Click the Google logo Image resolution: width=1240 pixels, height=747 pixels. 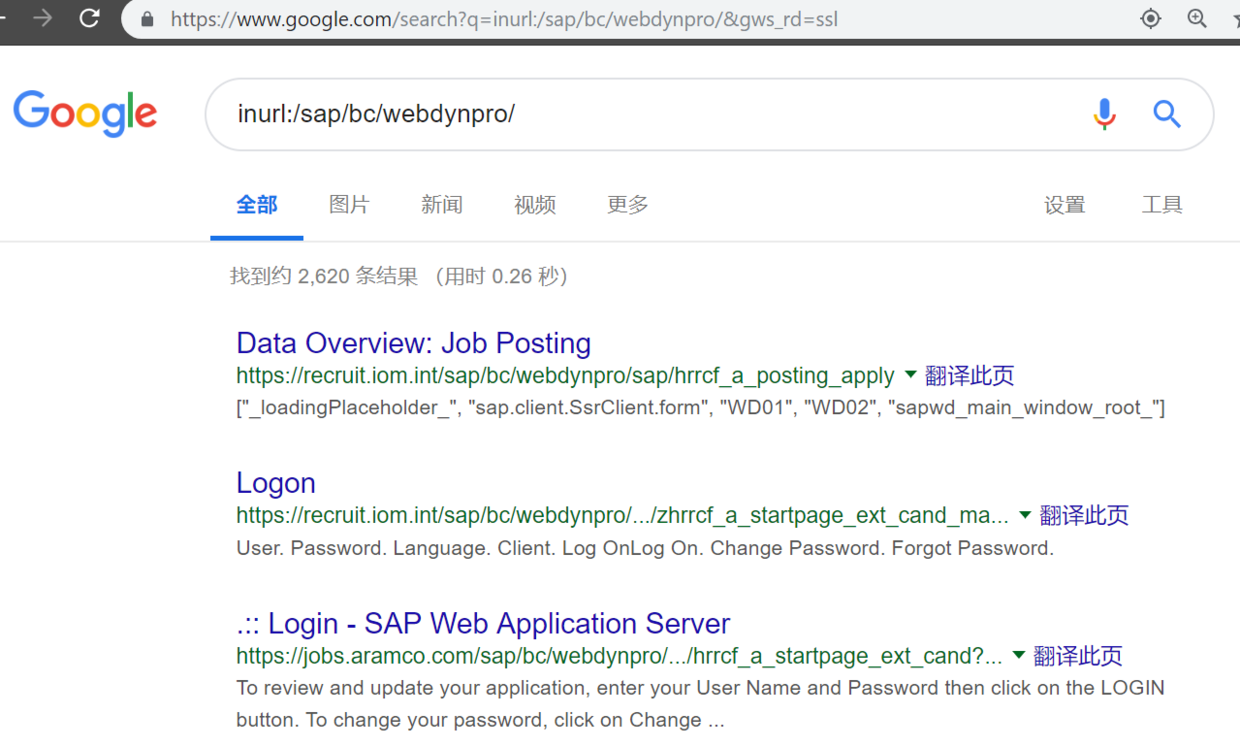coord(85,113)
